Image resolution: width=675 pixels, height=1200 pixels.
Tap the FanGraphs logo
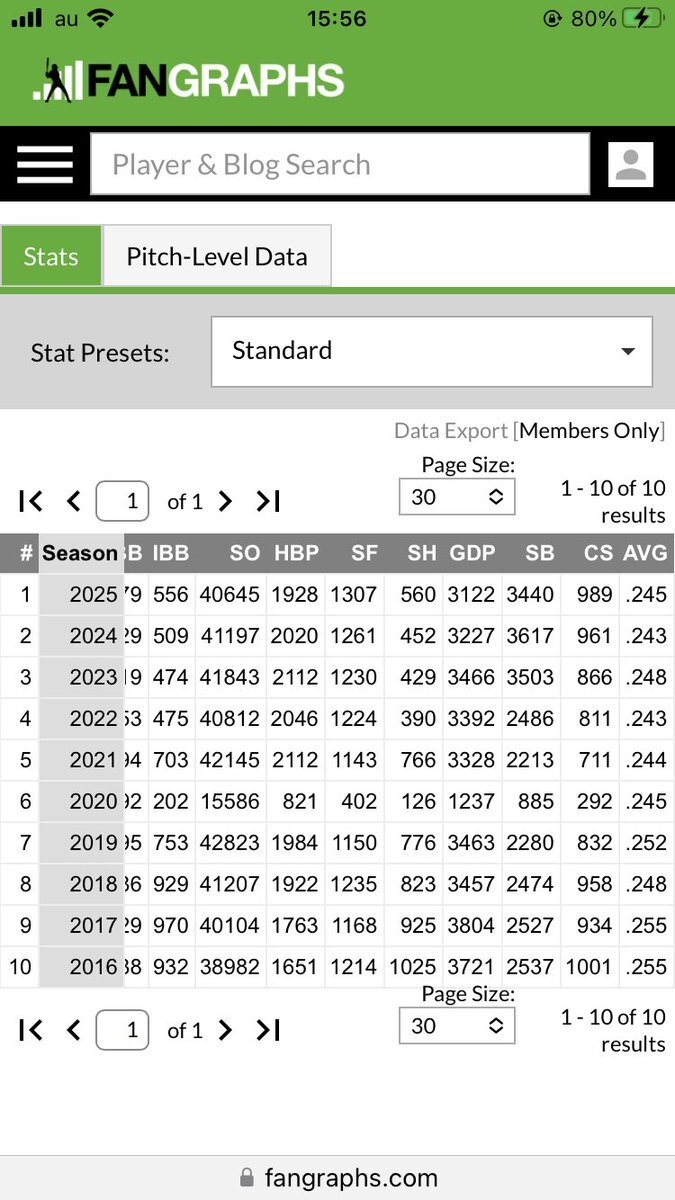(x=190, y=81)
